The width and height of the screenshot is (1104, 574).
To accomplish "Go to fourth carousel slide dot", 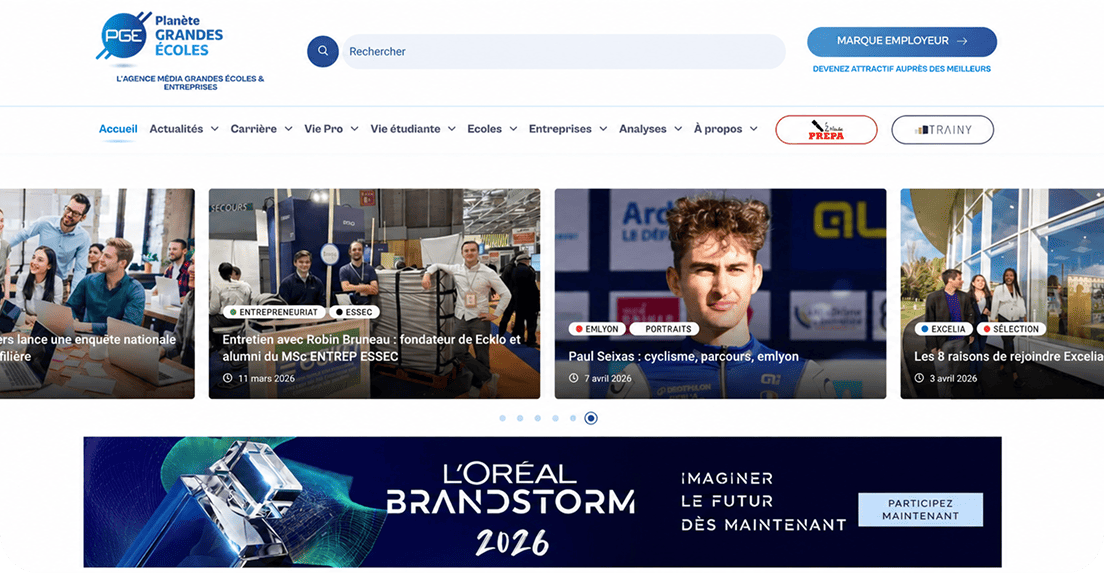I will point(555,418).
